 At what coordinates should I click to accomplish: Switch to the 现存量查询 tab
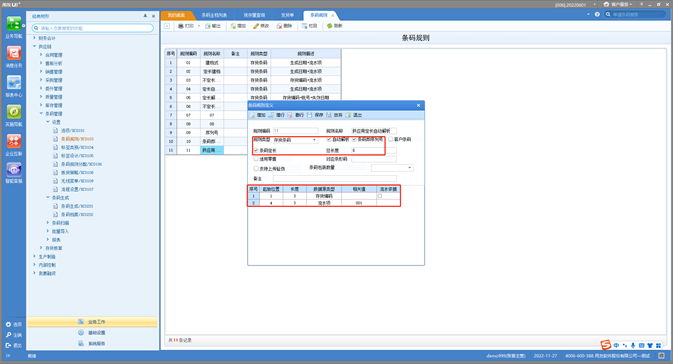(254, 15)
